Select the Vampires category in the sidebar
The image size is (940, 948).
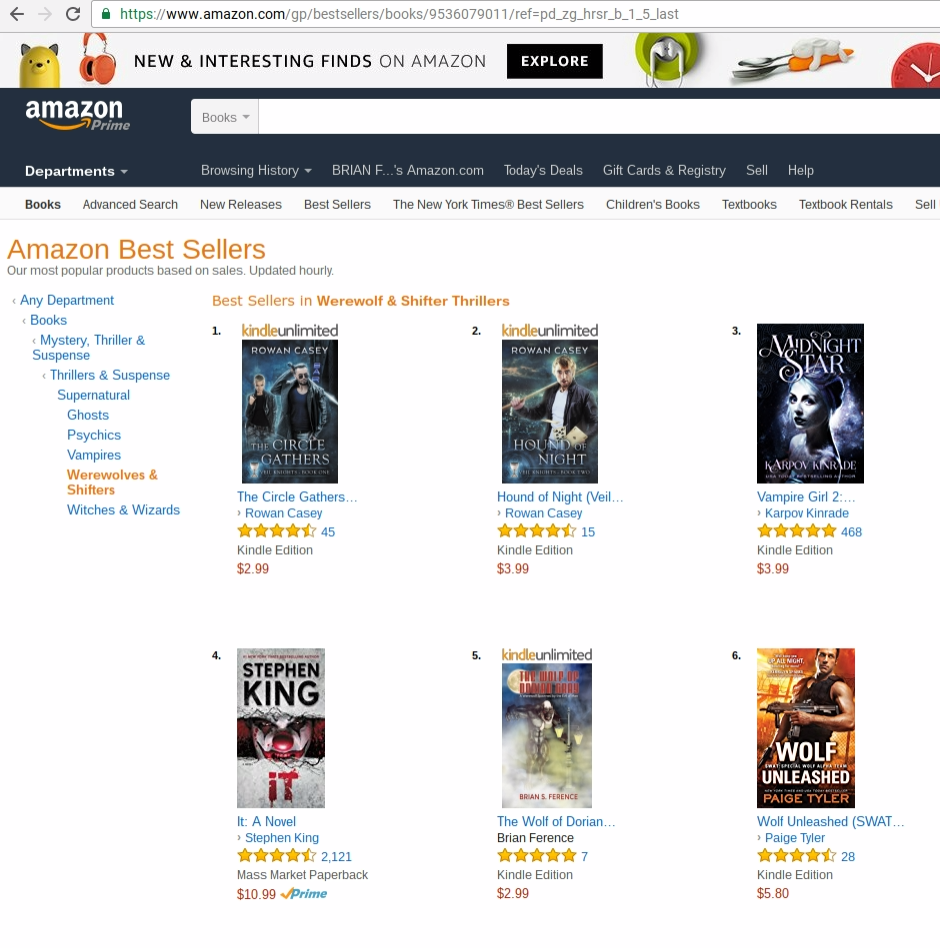click(x=94, y=455)
